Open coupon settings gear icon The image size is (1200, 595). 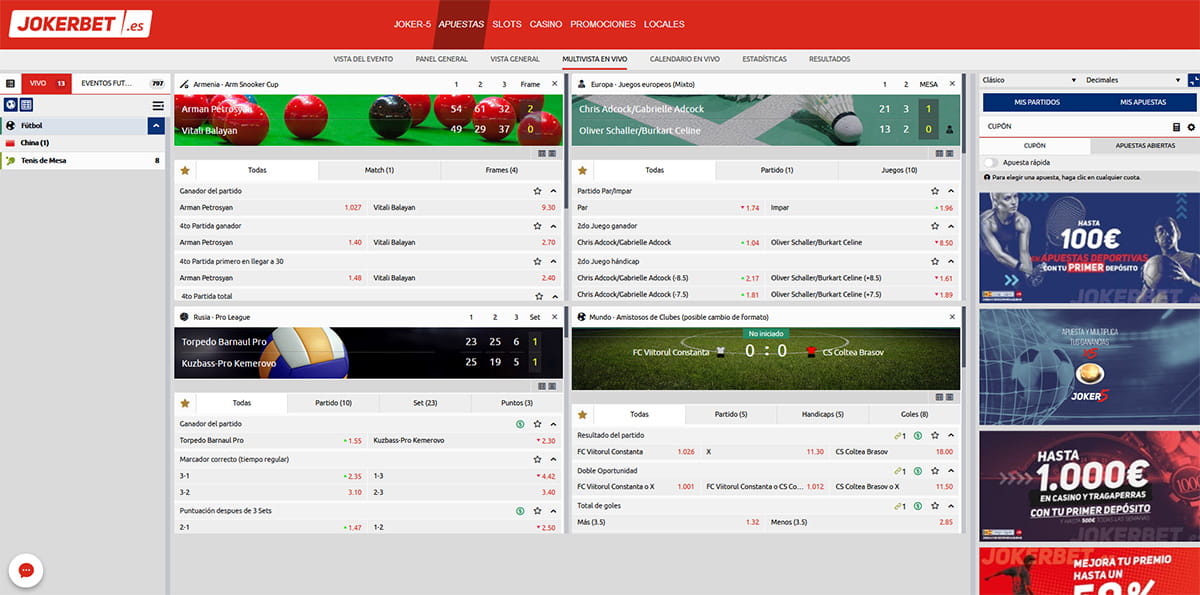[1191, 127]
